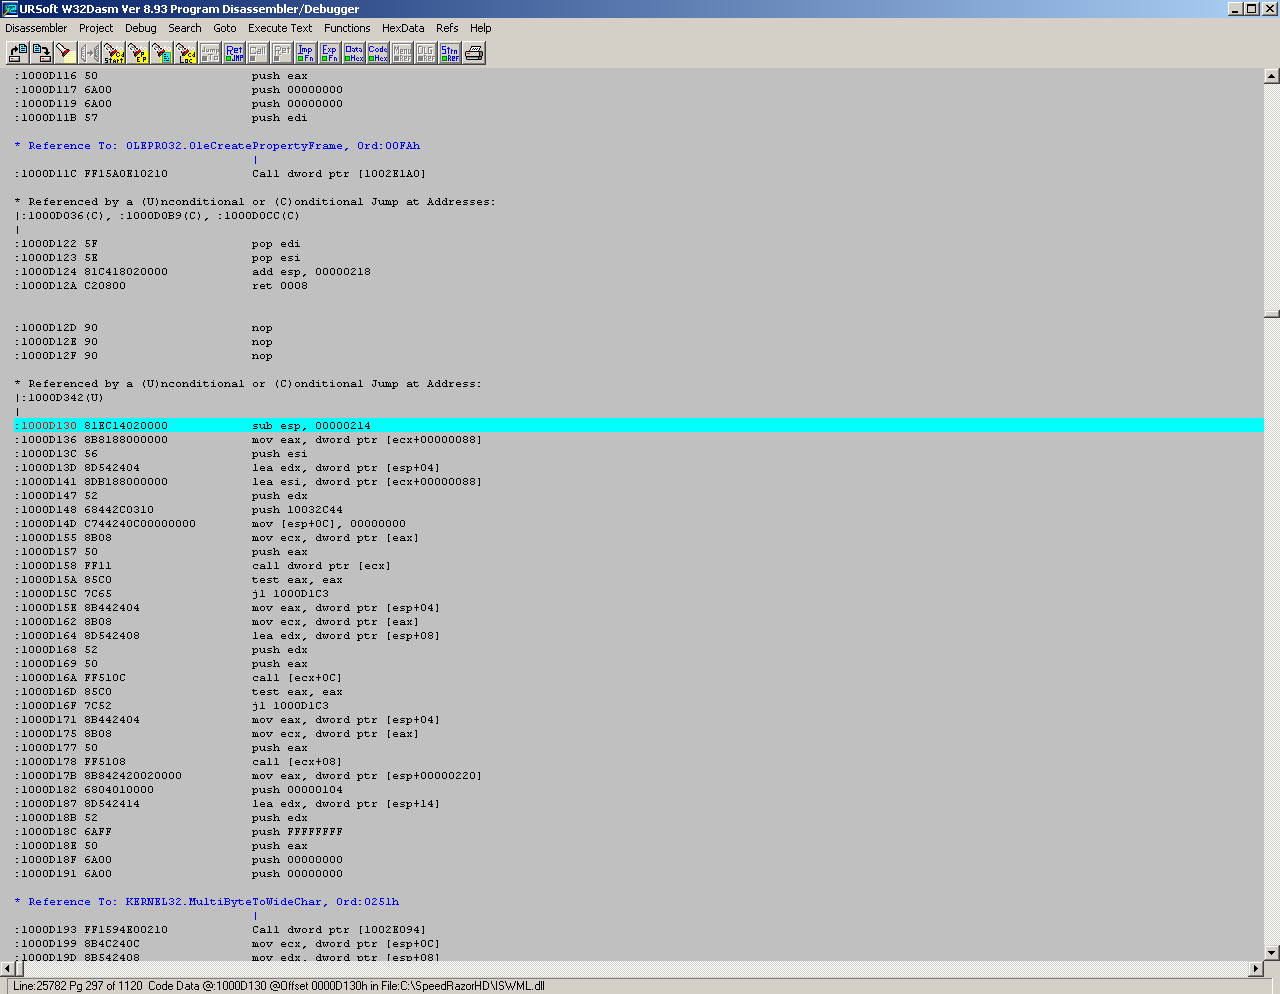The image size is (1280, 994).
Task: Click the Ret JMP toolbar button
Action: pos(234,52)
